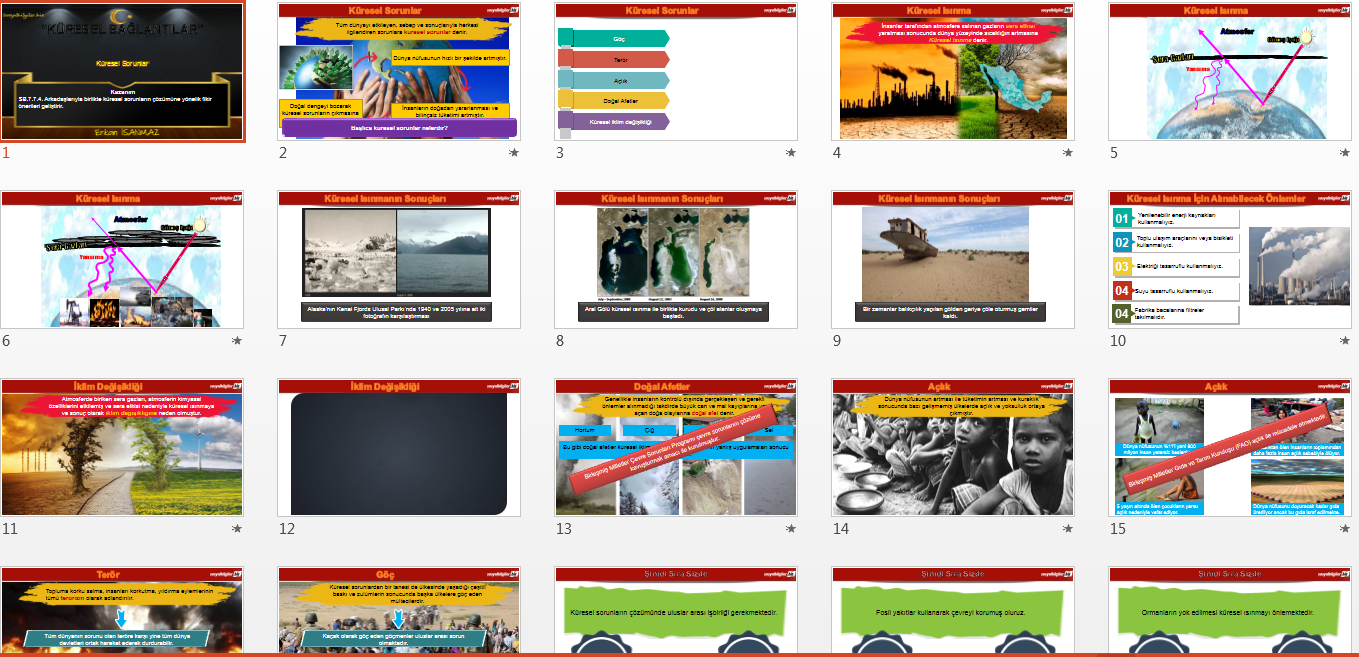Select the black-and-white Açlık slide 14
The width and height of the screenshot is (1359, 657).
[952, 448]
